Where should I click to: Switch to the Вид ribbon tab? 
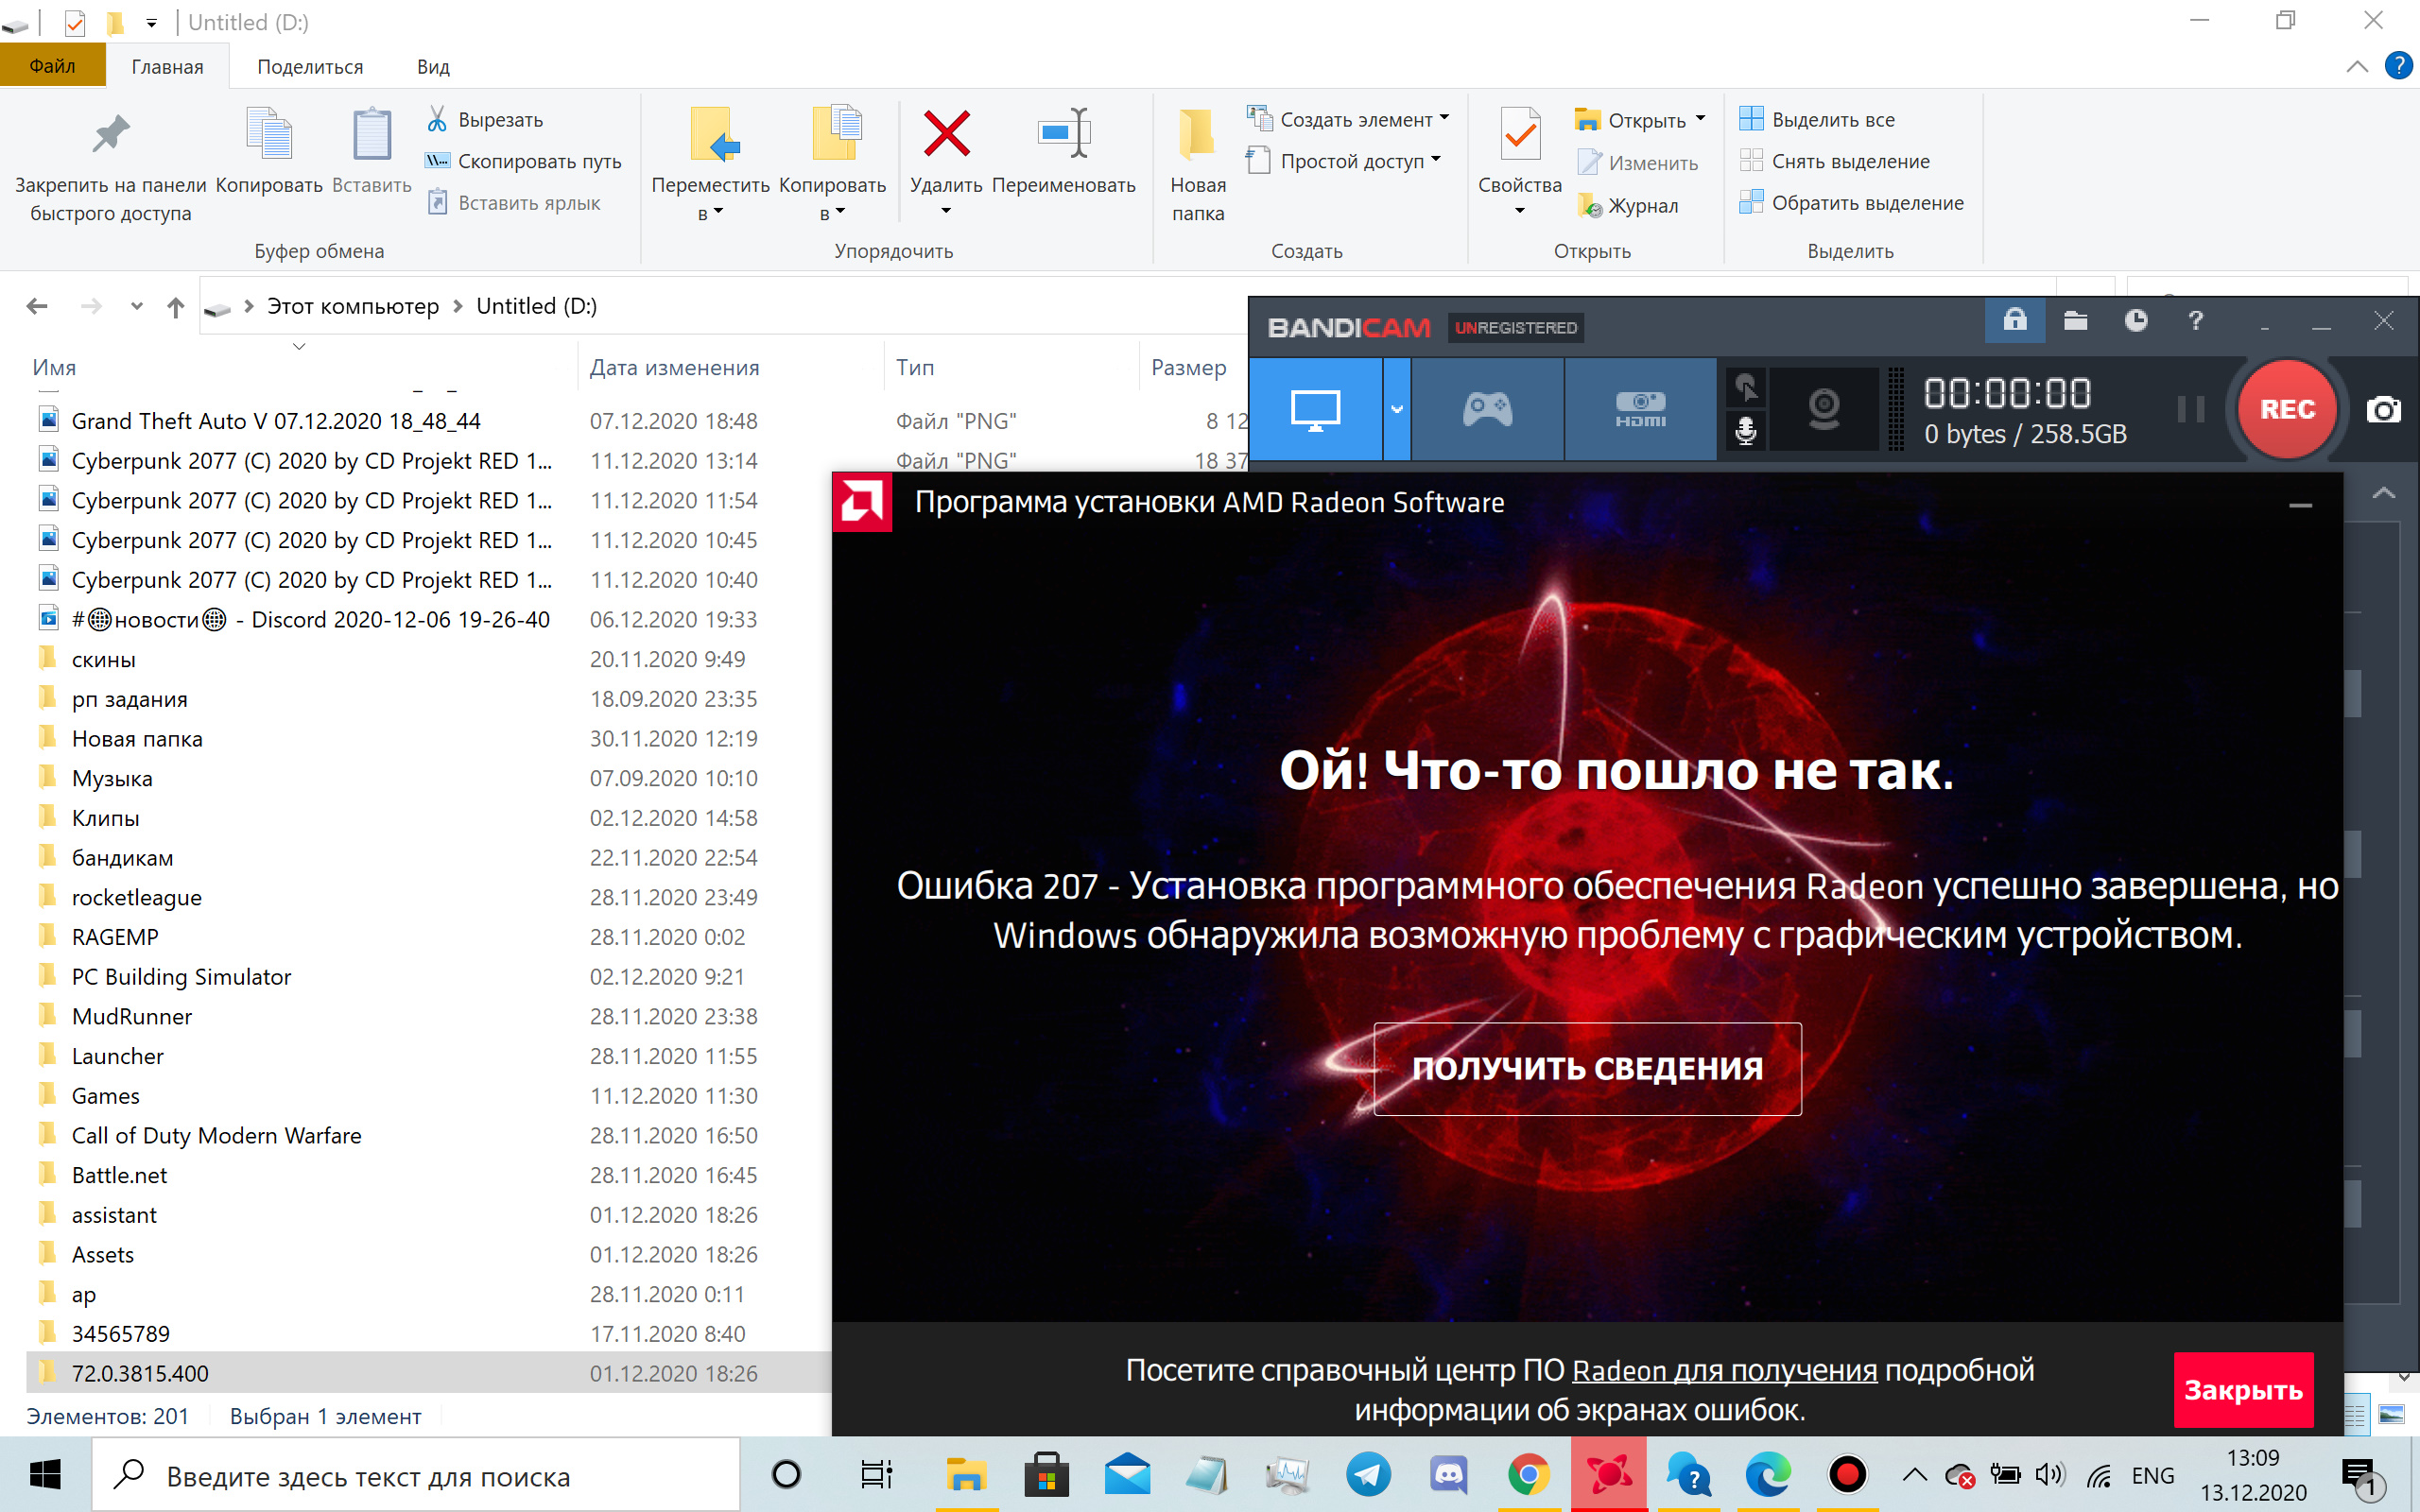tap(433, 66)
